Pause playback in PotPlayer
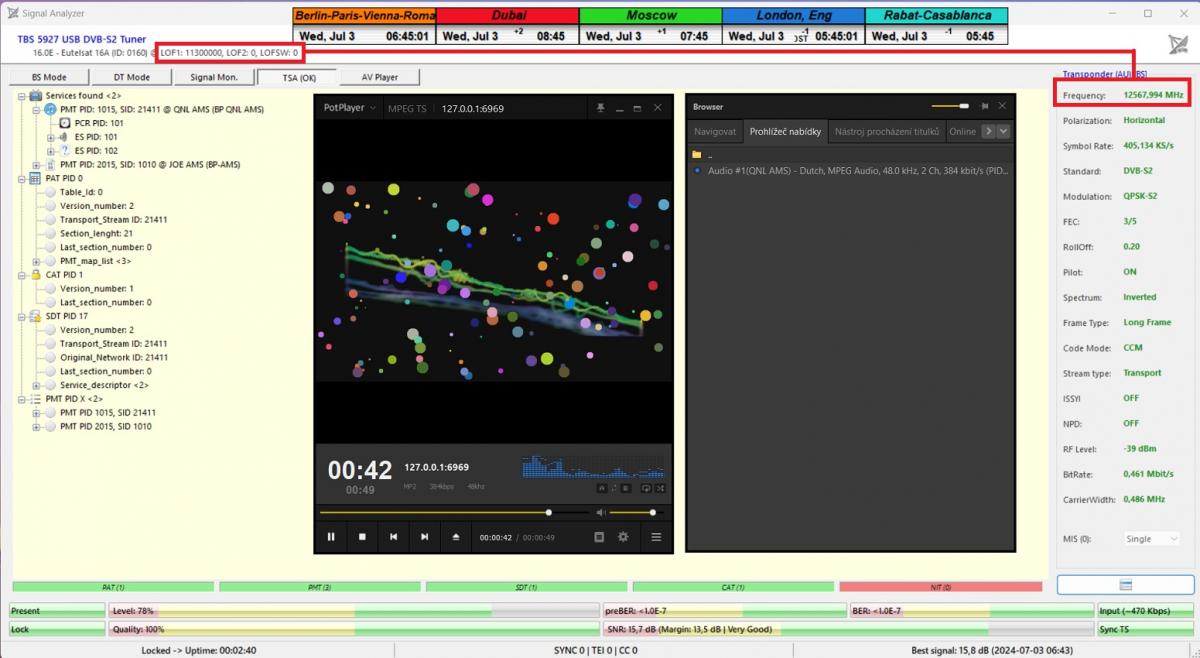The image size is (1200, 658). click(331, 537)
